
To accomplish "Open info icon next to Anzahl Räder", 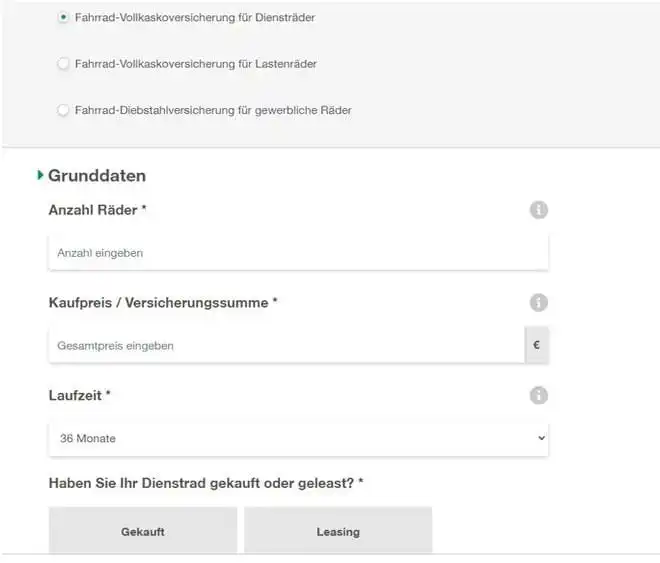I will (538, 210).
